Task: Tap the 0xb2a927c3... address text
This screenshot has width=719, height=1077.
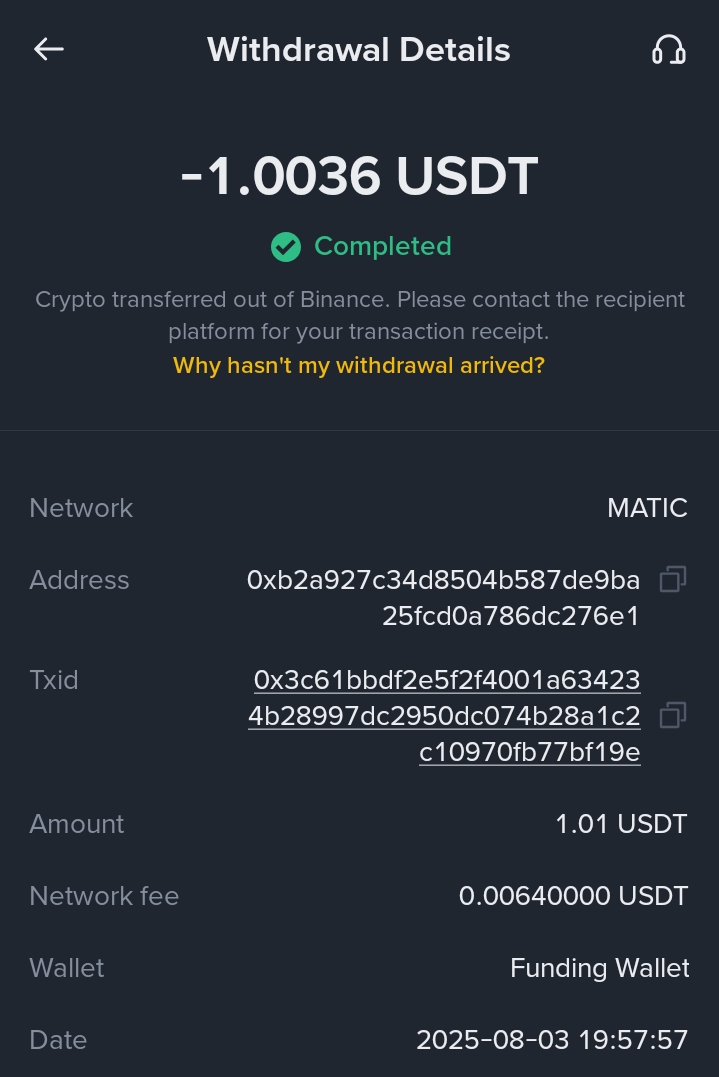Action: (x=443, y=598)
